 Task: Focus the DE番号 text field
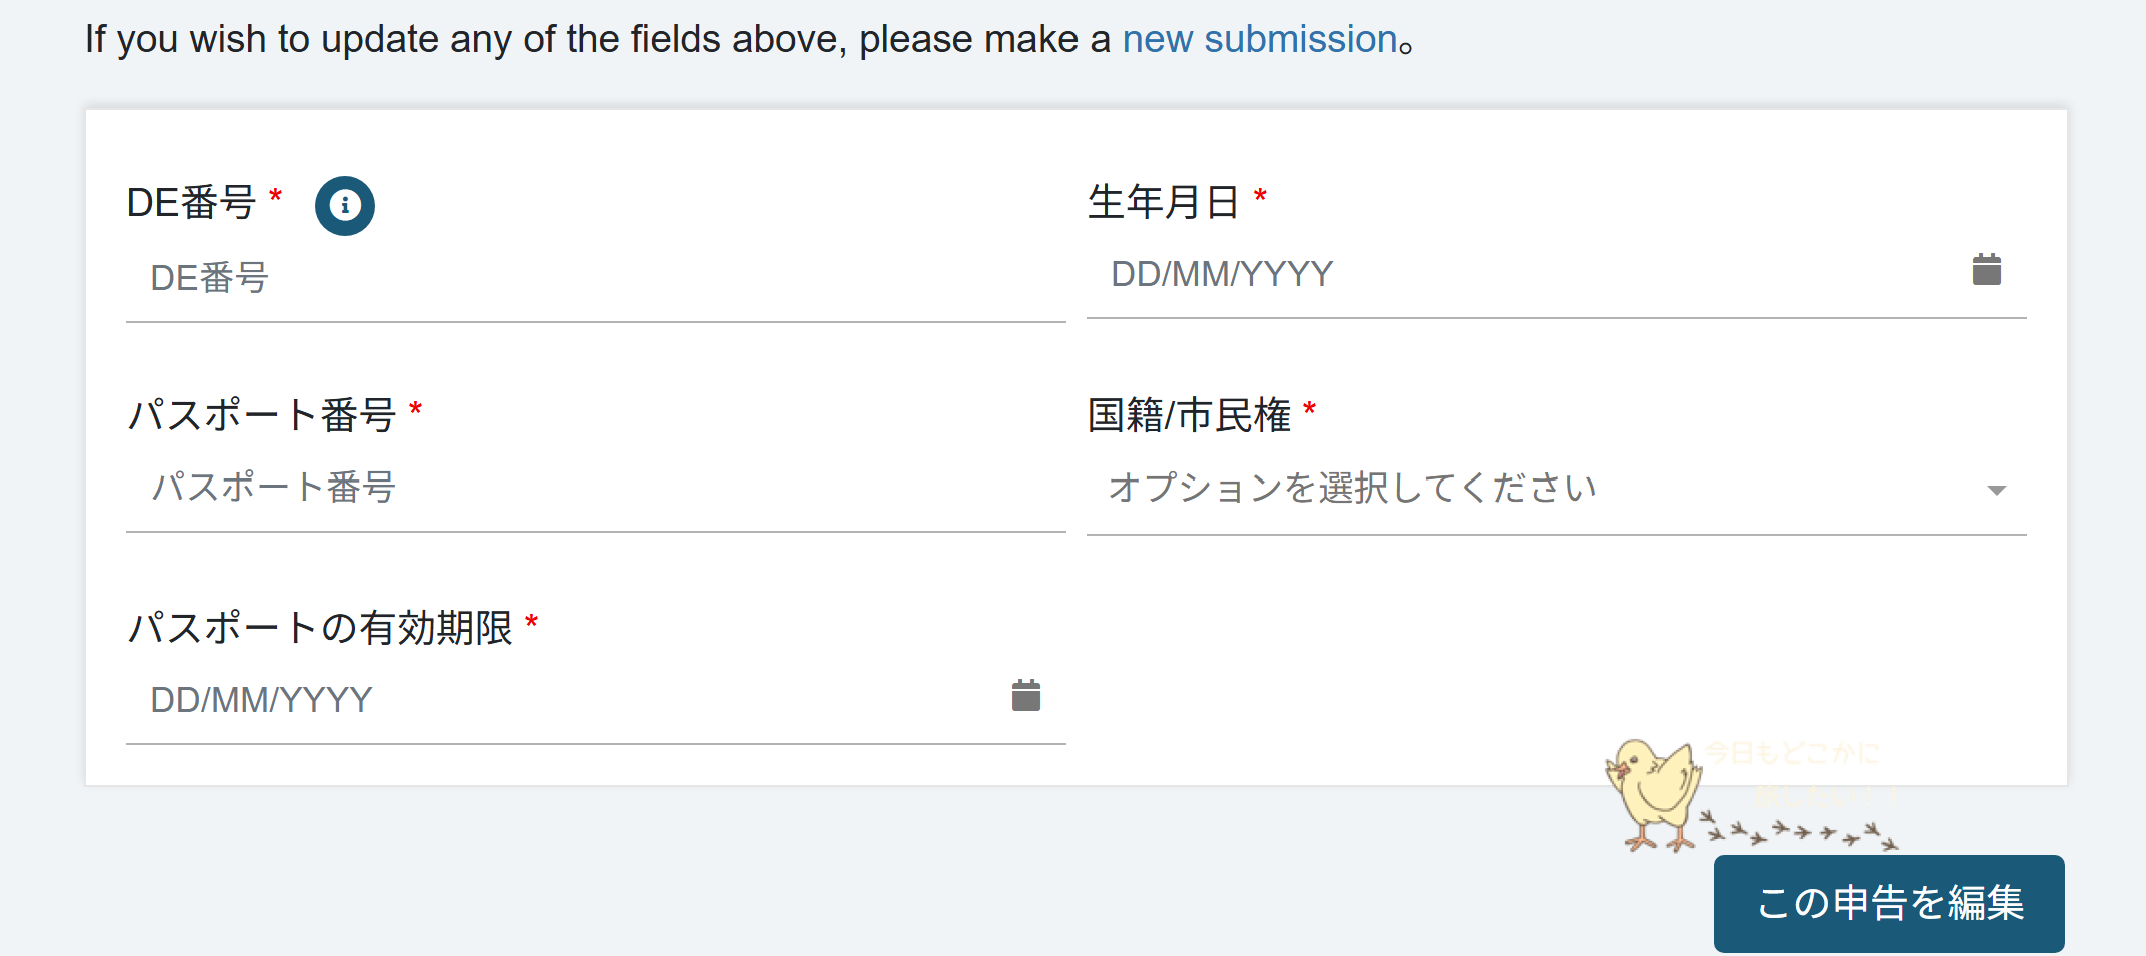pos(595,279)
